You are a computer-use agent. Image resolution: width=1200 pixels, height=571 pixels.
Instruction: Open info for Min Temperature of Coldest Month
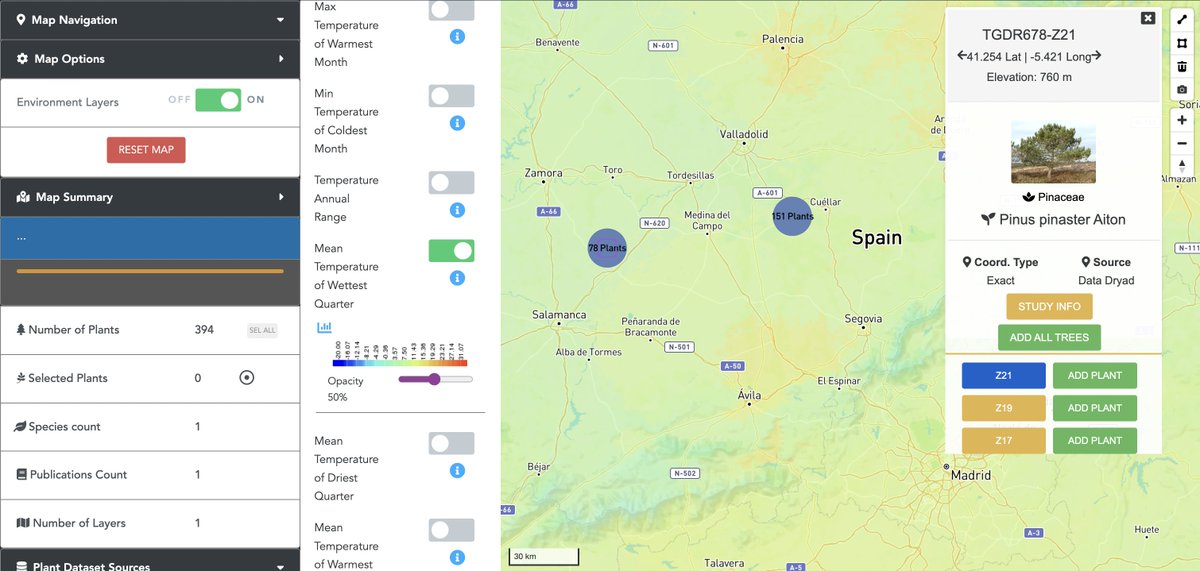pyautogui.click(x=457, y=123)
